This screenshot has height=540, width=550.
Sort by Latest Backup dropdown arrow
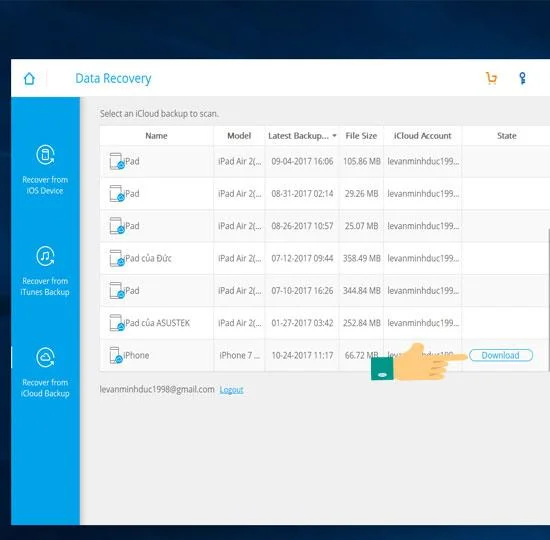click(334, 136)
